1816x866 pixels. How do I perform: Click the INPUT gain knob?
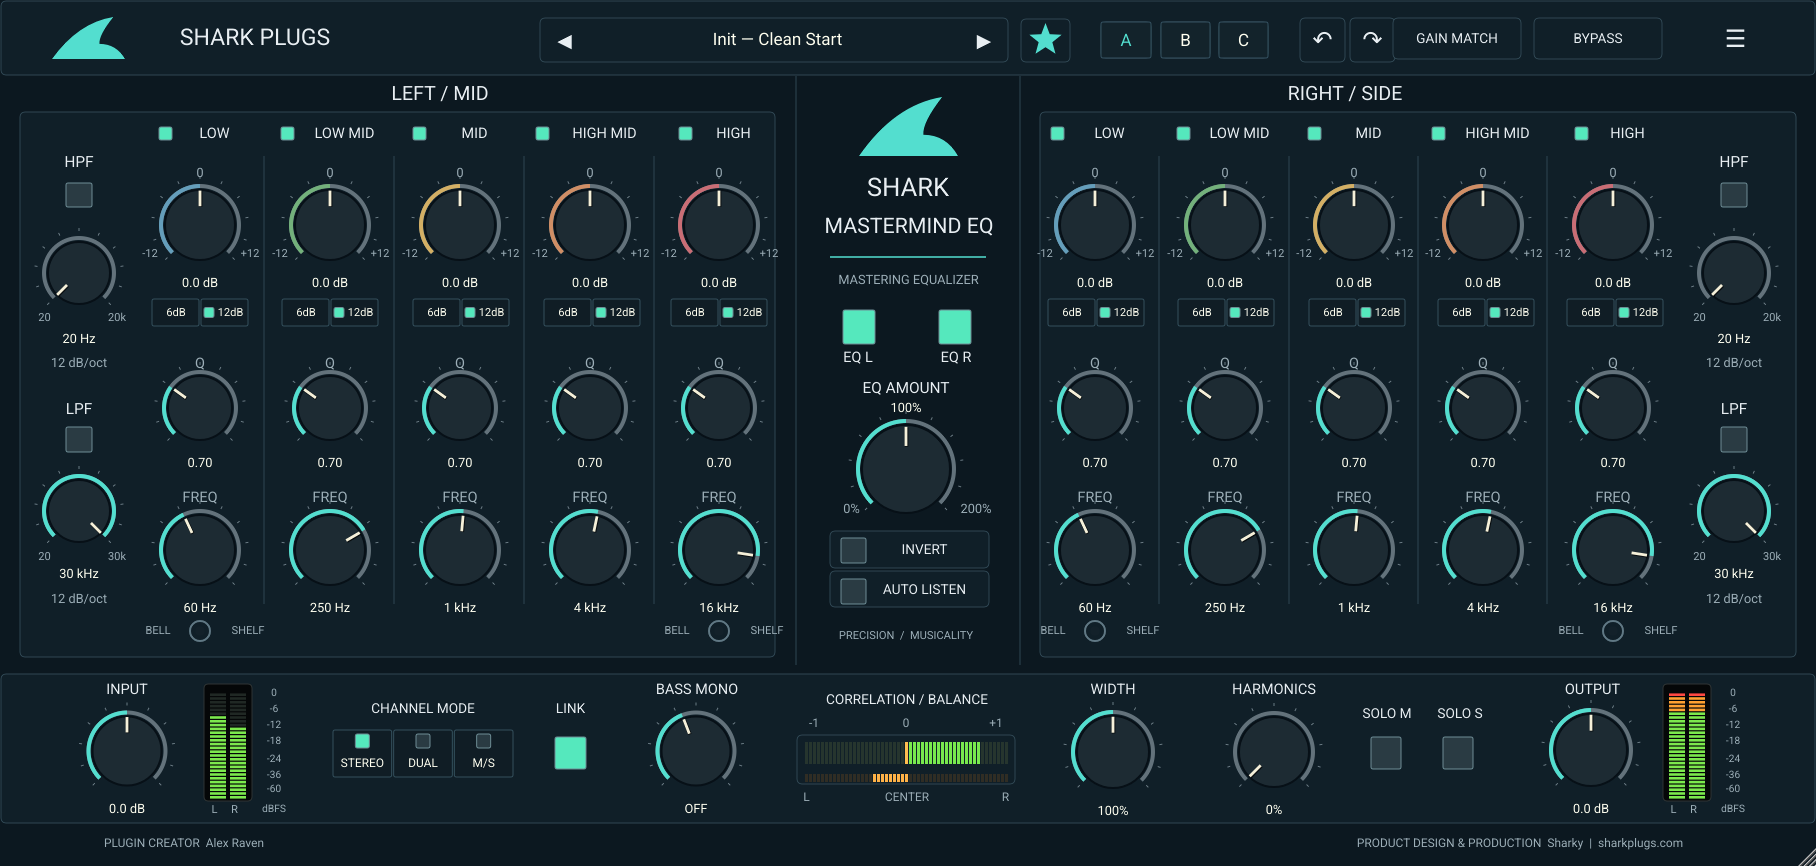click(127, 751)
